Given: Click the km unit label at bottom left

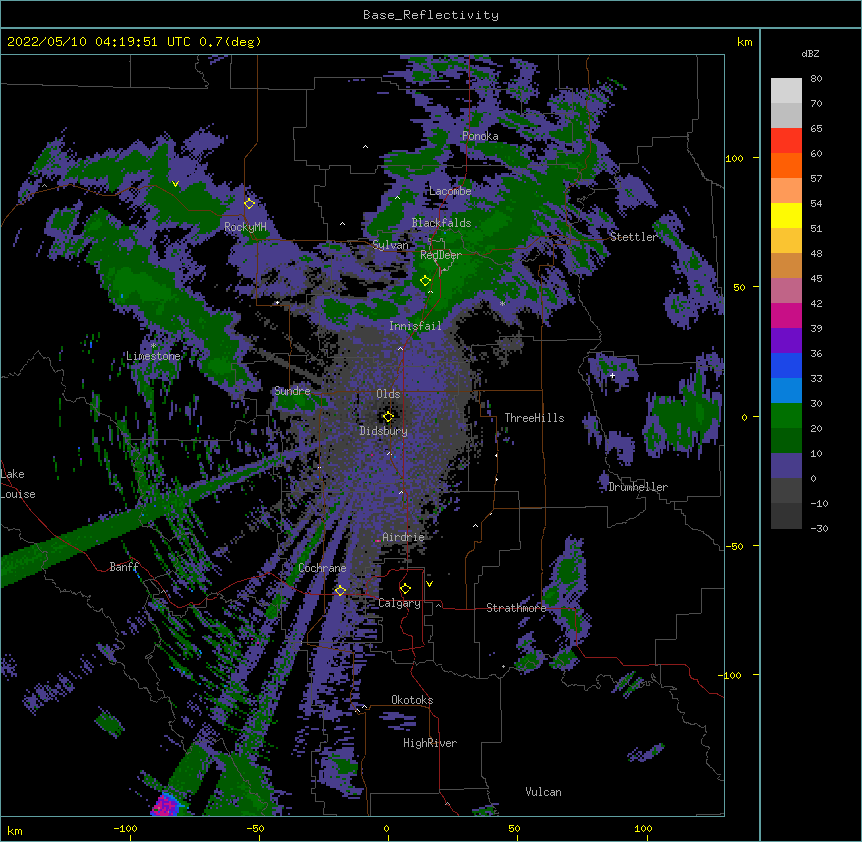Looking at the screenshot, I should pyautogui.click(x=14, y=830).
